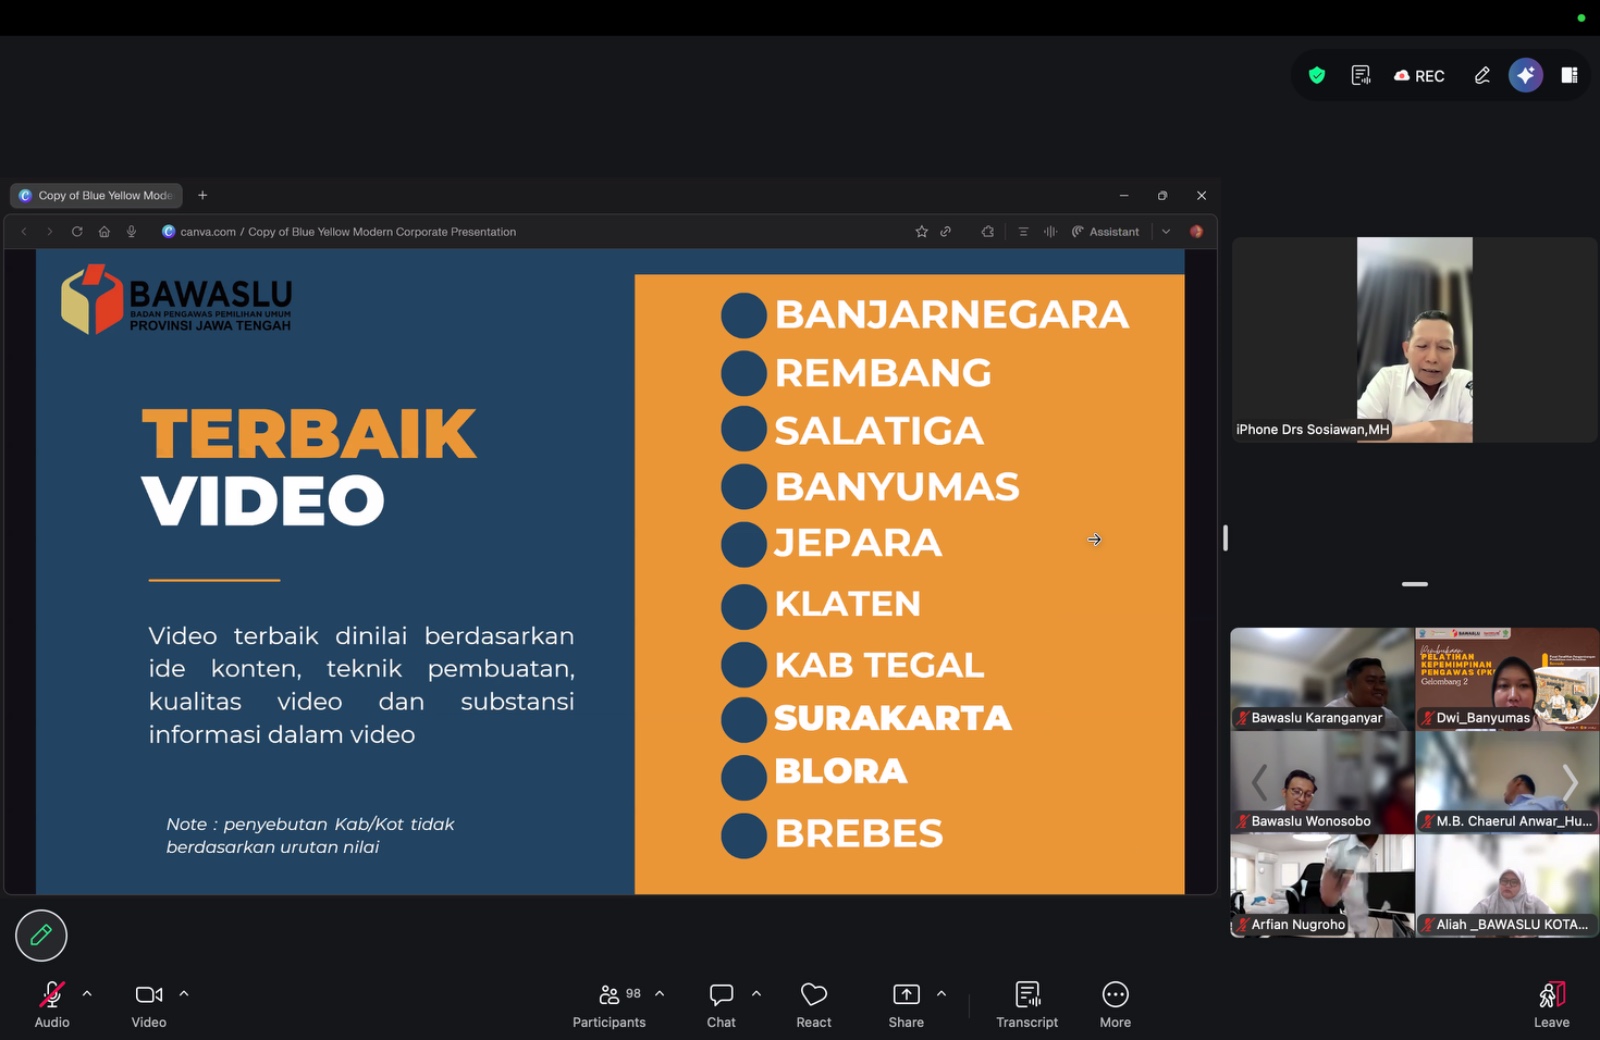Click the extensions puzzle icon
Viewport: 1600px width, 1040px height.
tap(988, 231)
